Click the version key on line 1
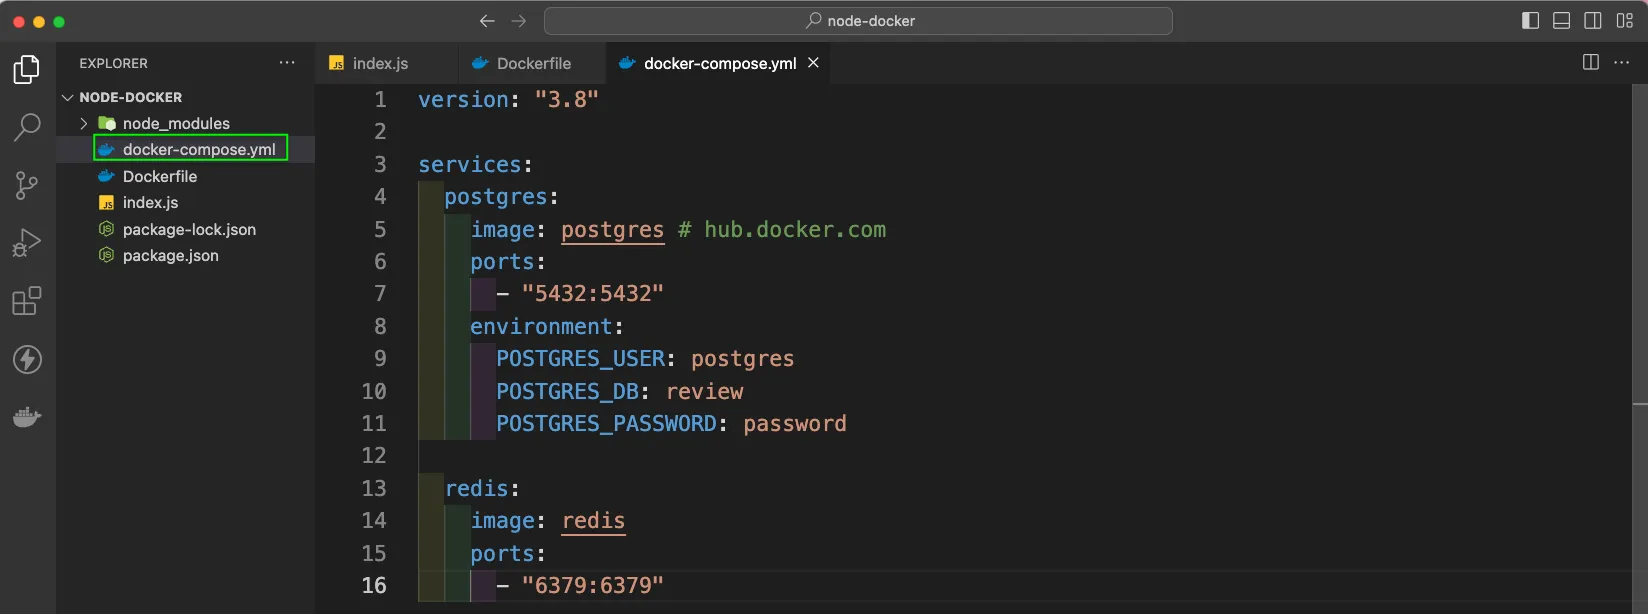The width and height of the screenshot is (1648, 614). click(463, 100)
